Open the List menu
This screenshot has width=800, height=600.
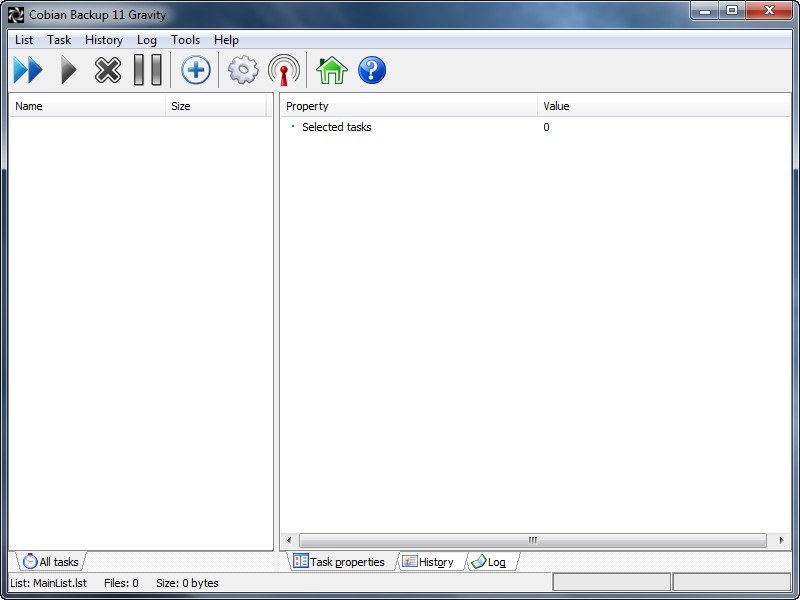tap(23, 40)
